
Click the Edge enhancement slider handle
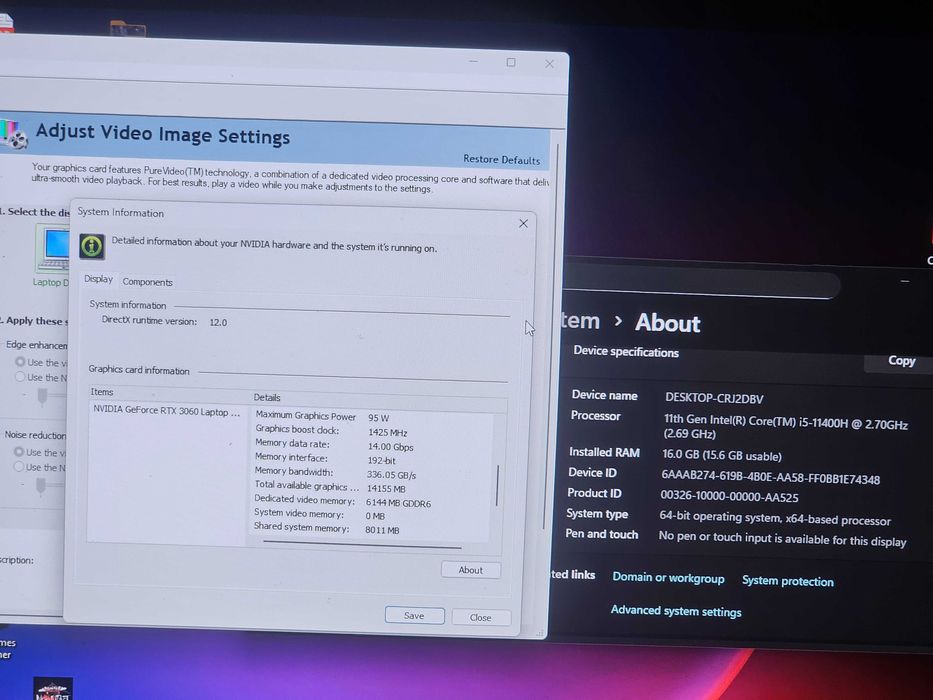point(42,396)
